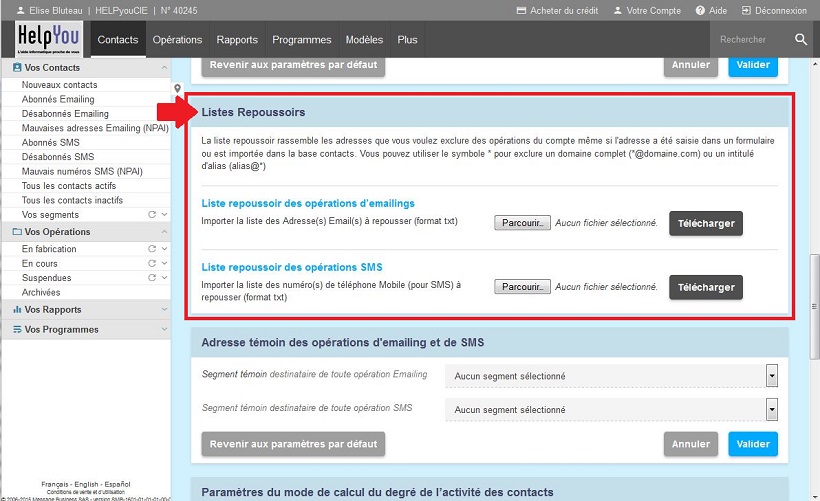Refresh Suspendues with reload icon

tap(152, 278)
